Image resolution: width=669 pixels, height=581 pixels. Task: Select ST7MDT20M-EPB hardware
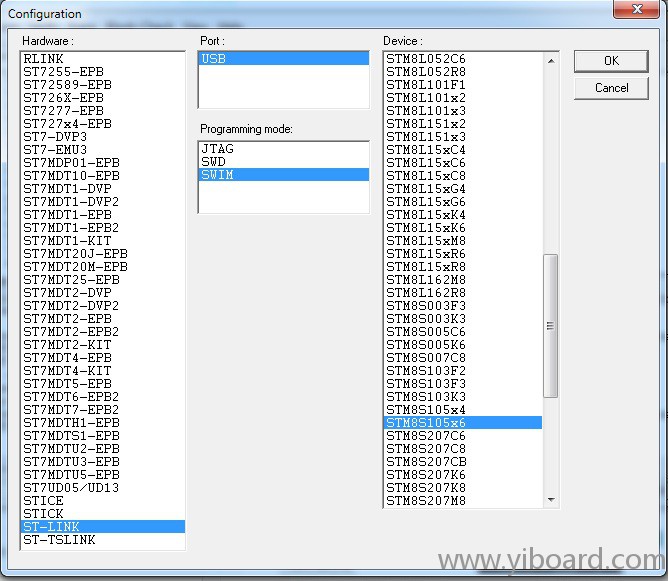click(103, 267)
